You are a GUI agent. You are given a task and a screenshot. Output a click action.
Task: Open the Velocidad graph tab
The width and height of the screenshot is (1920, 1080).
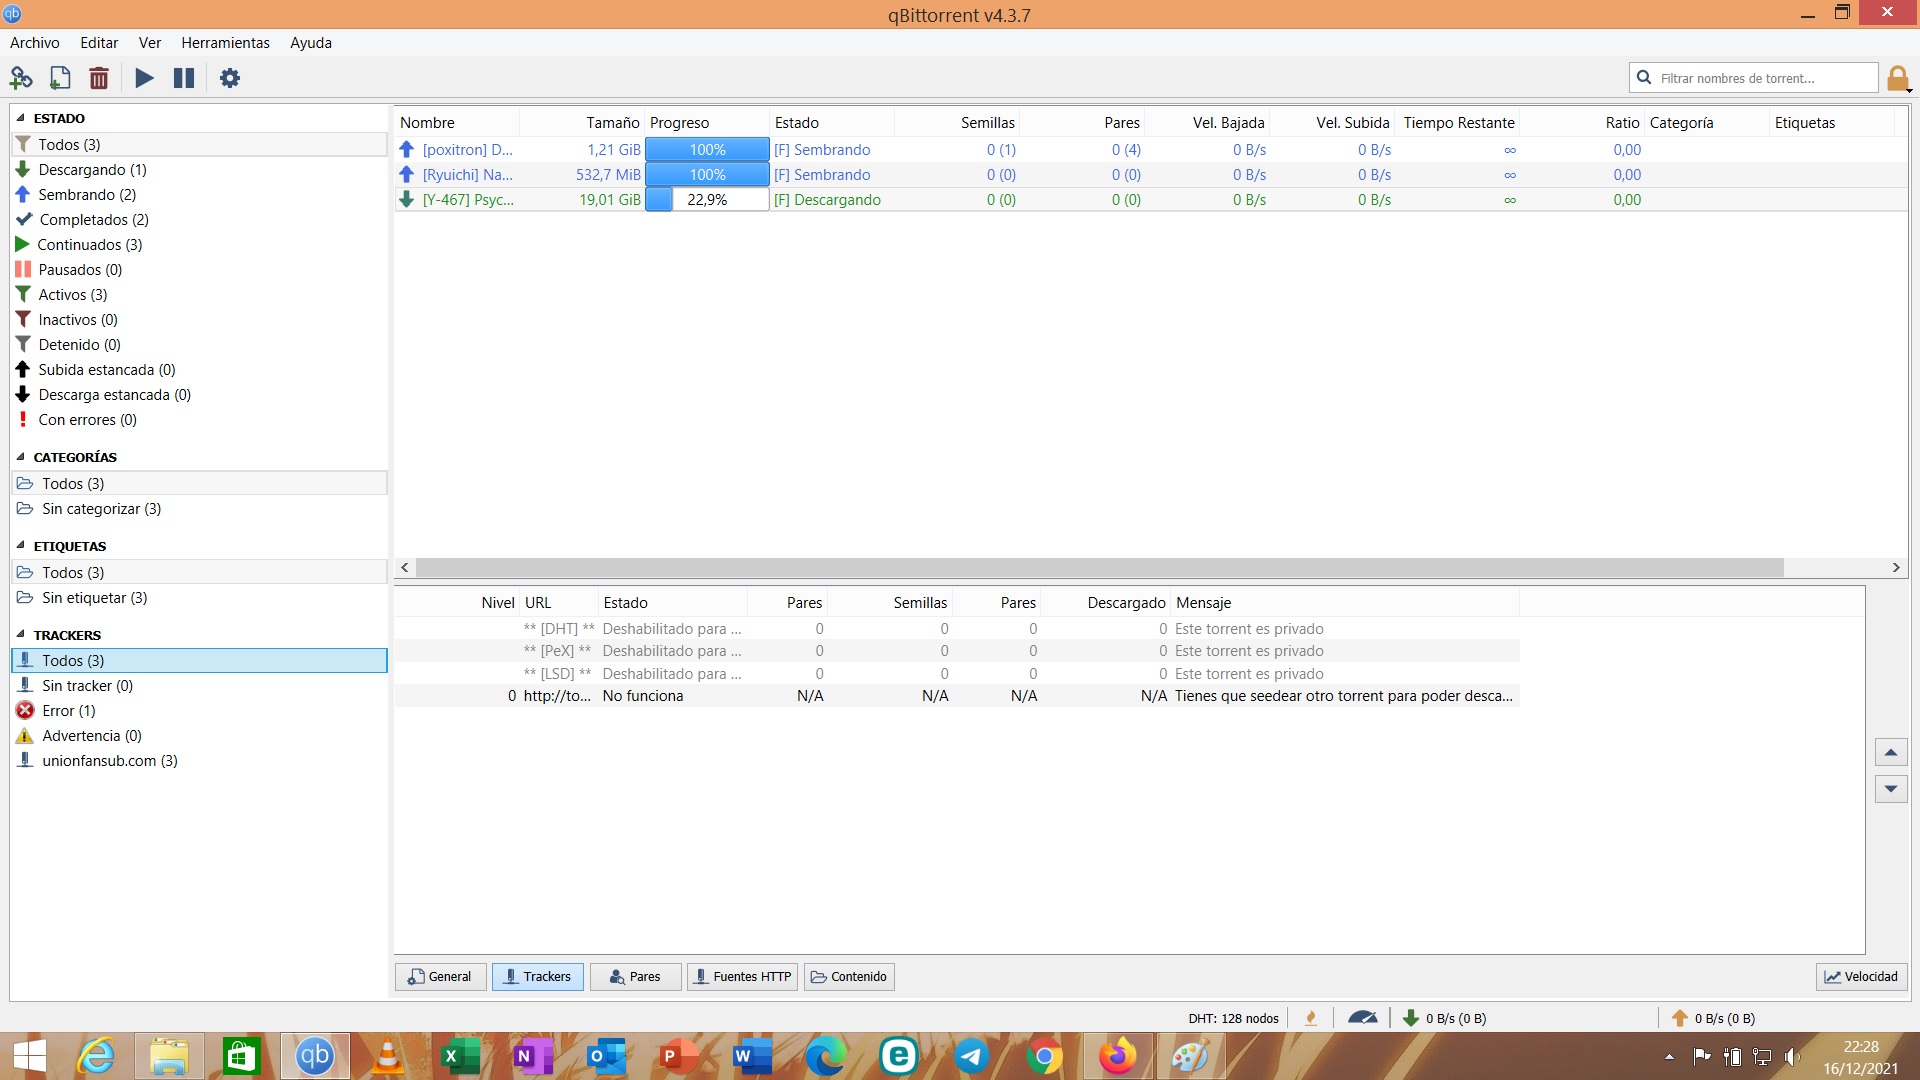point(1862,977)
